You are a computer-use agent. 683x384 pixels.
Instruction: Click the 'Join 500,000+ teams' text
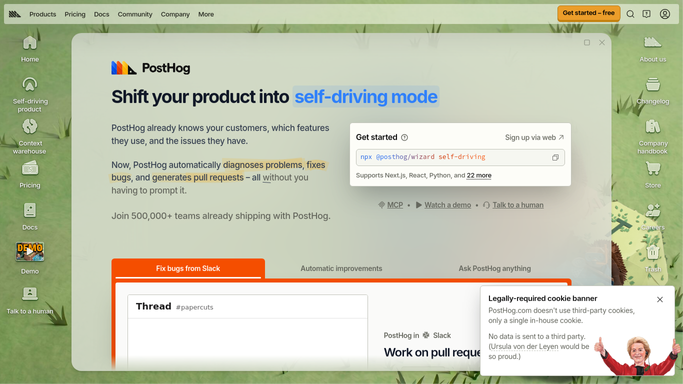[x=221, y=216]
